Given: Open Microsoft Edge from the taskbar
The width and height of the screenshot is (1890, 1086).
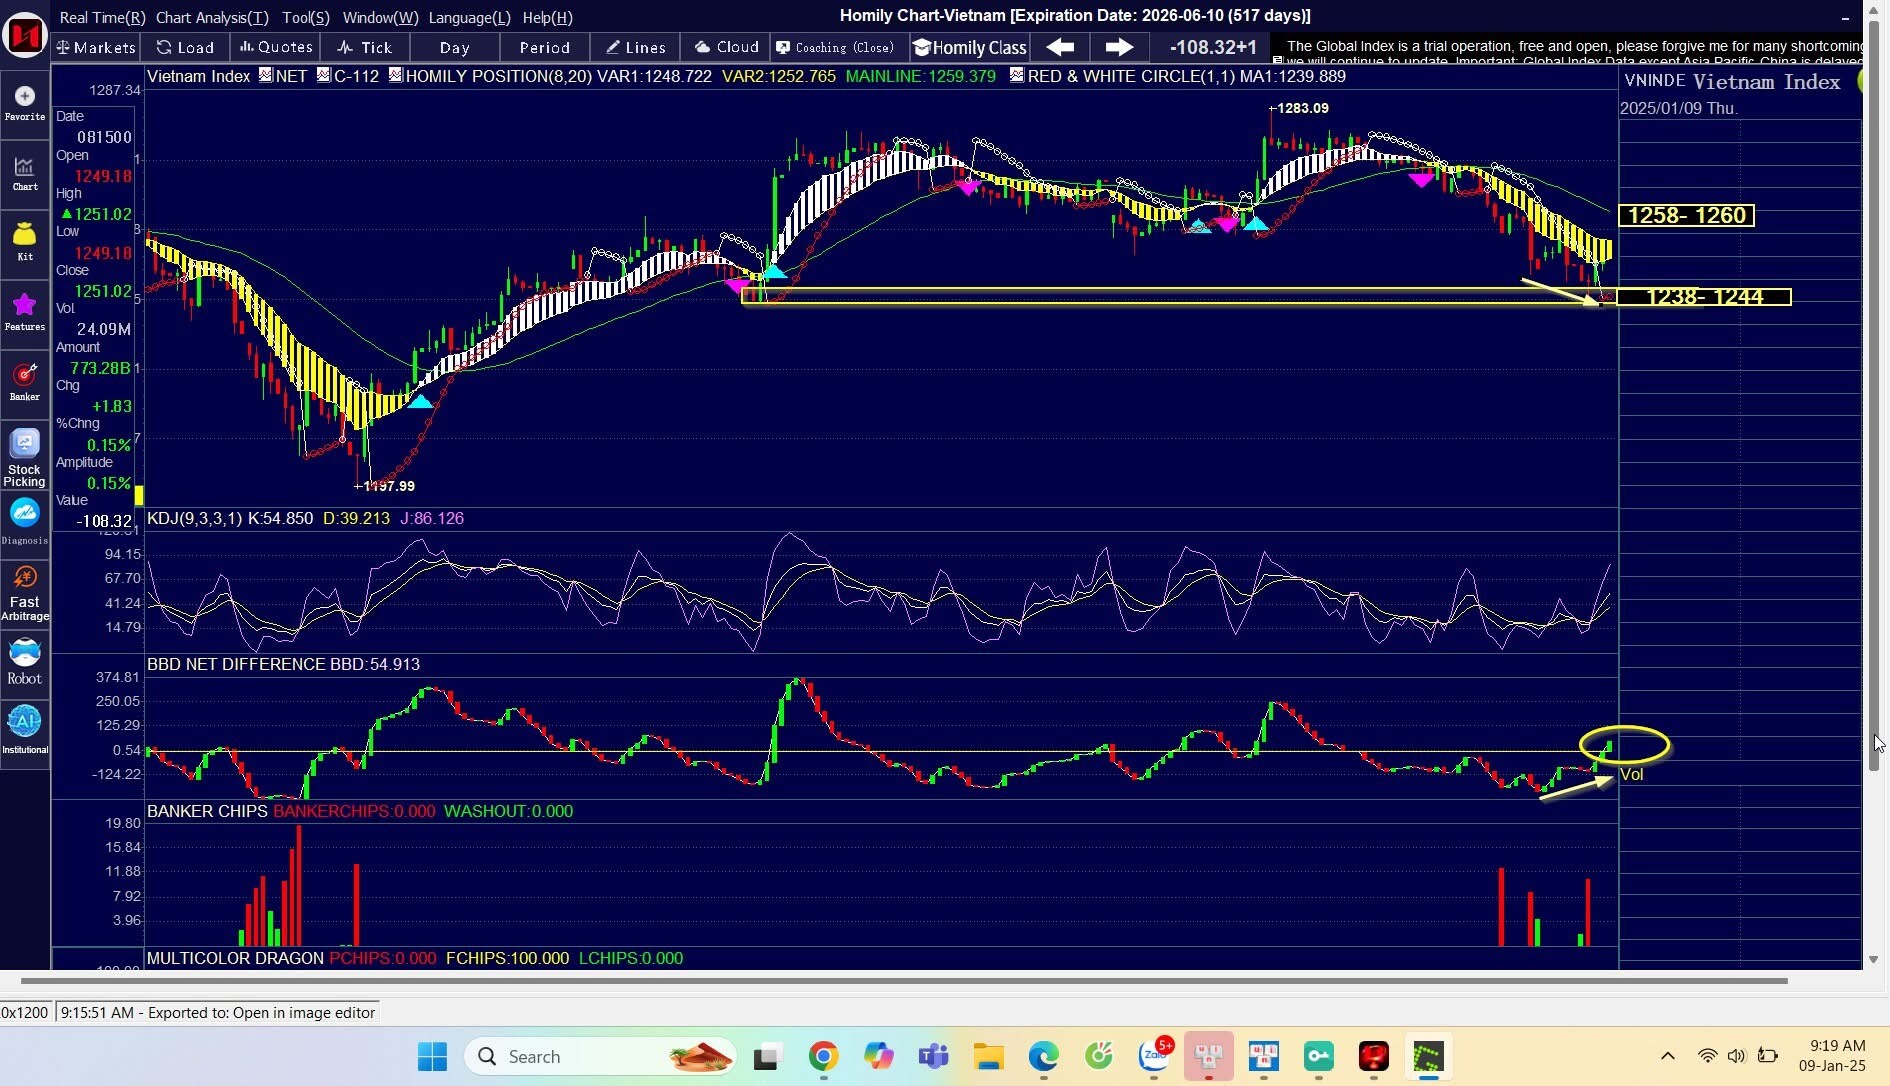Looking at the screenshot, I should click(x=1043, y=1057).
